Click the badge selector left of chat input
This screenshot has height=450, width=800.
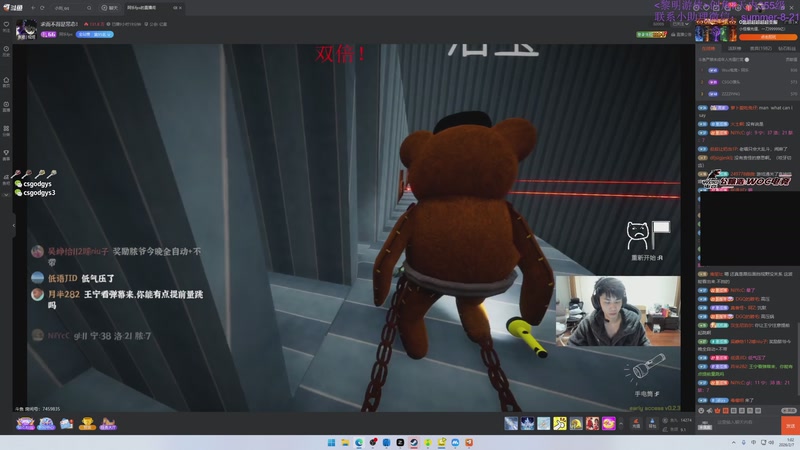point(705,424)
